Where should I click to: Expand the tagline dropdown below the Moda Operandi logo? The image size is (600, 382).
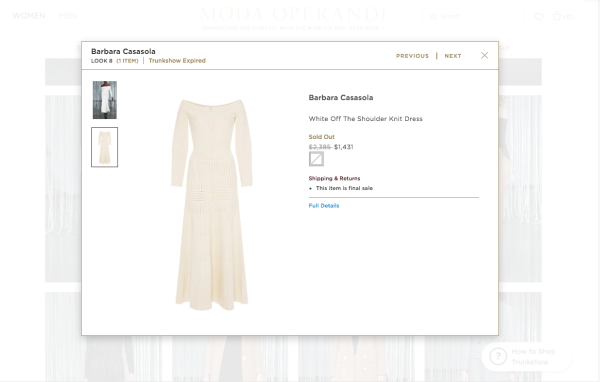pyautogui.click(x=383, y=28)
